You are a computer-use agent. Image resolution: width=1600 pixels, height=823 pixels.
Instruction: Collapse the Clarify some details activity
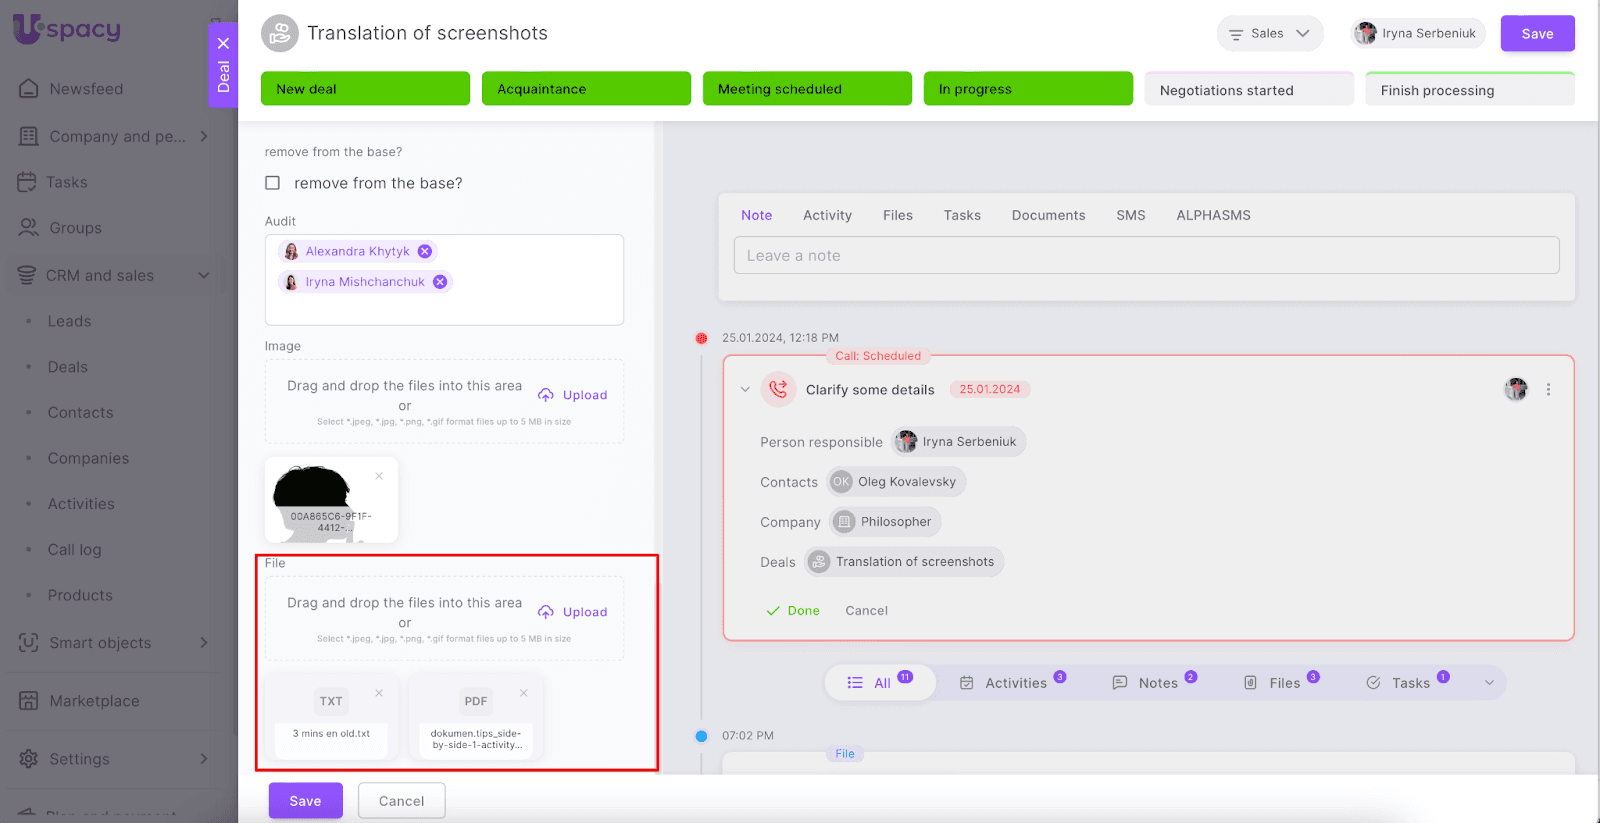click(x=745, y=390)
